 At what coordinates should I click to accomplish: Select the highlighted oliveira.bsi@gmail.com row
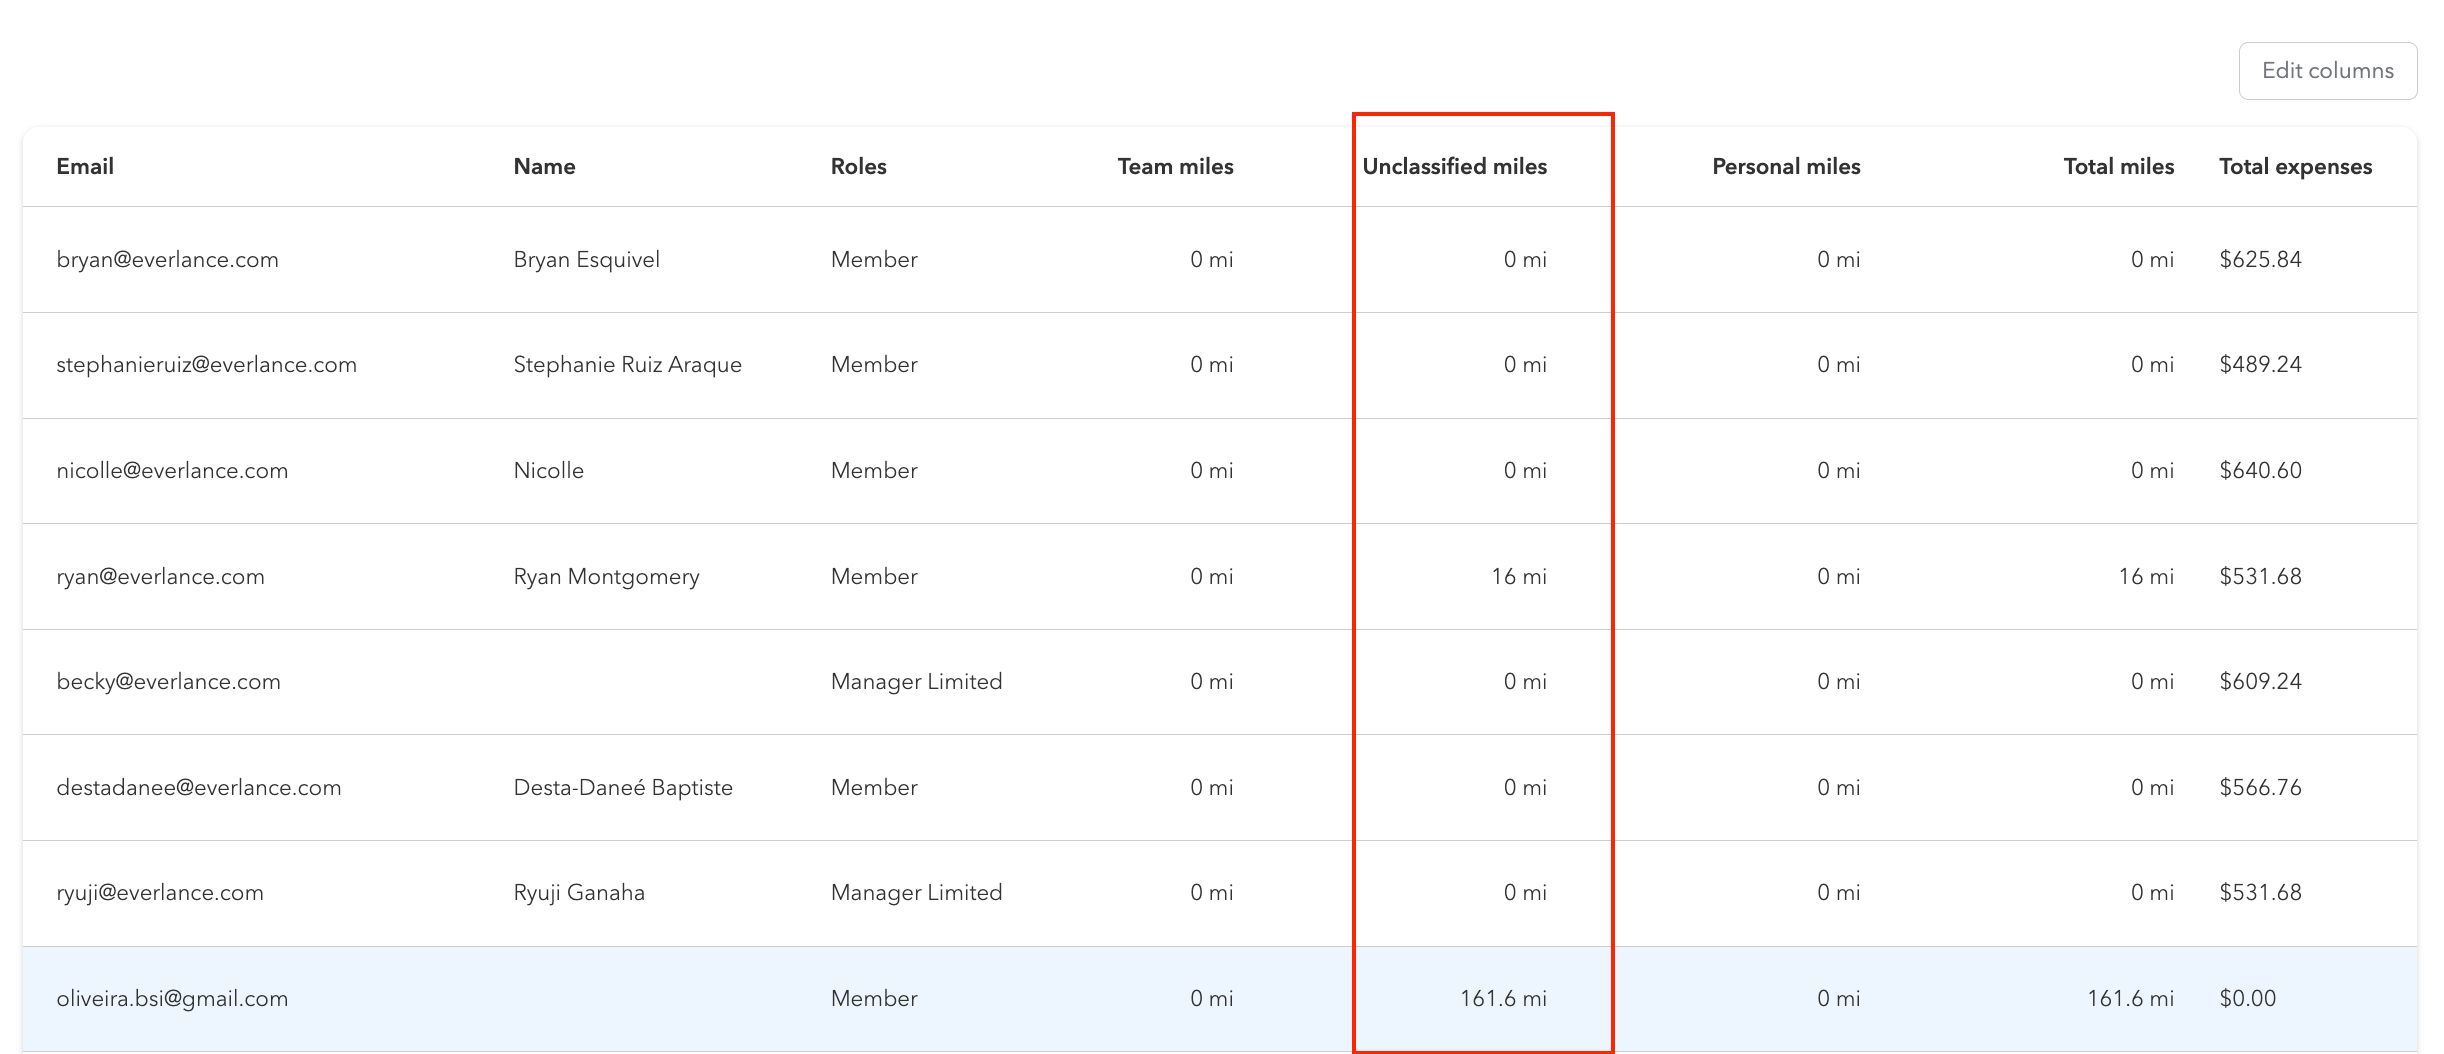(172, 999)
